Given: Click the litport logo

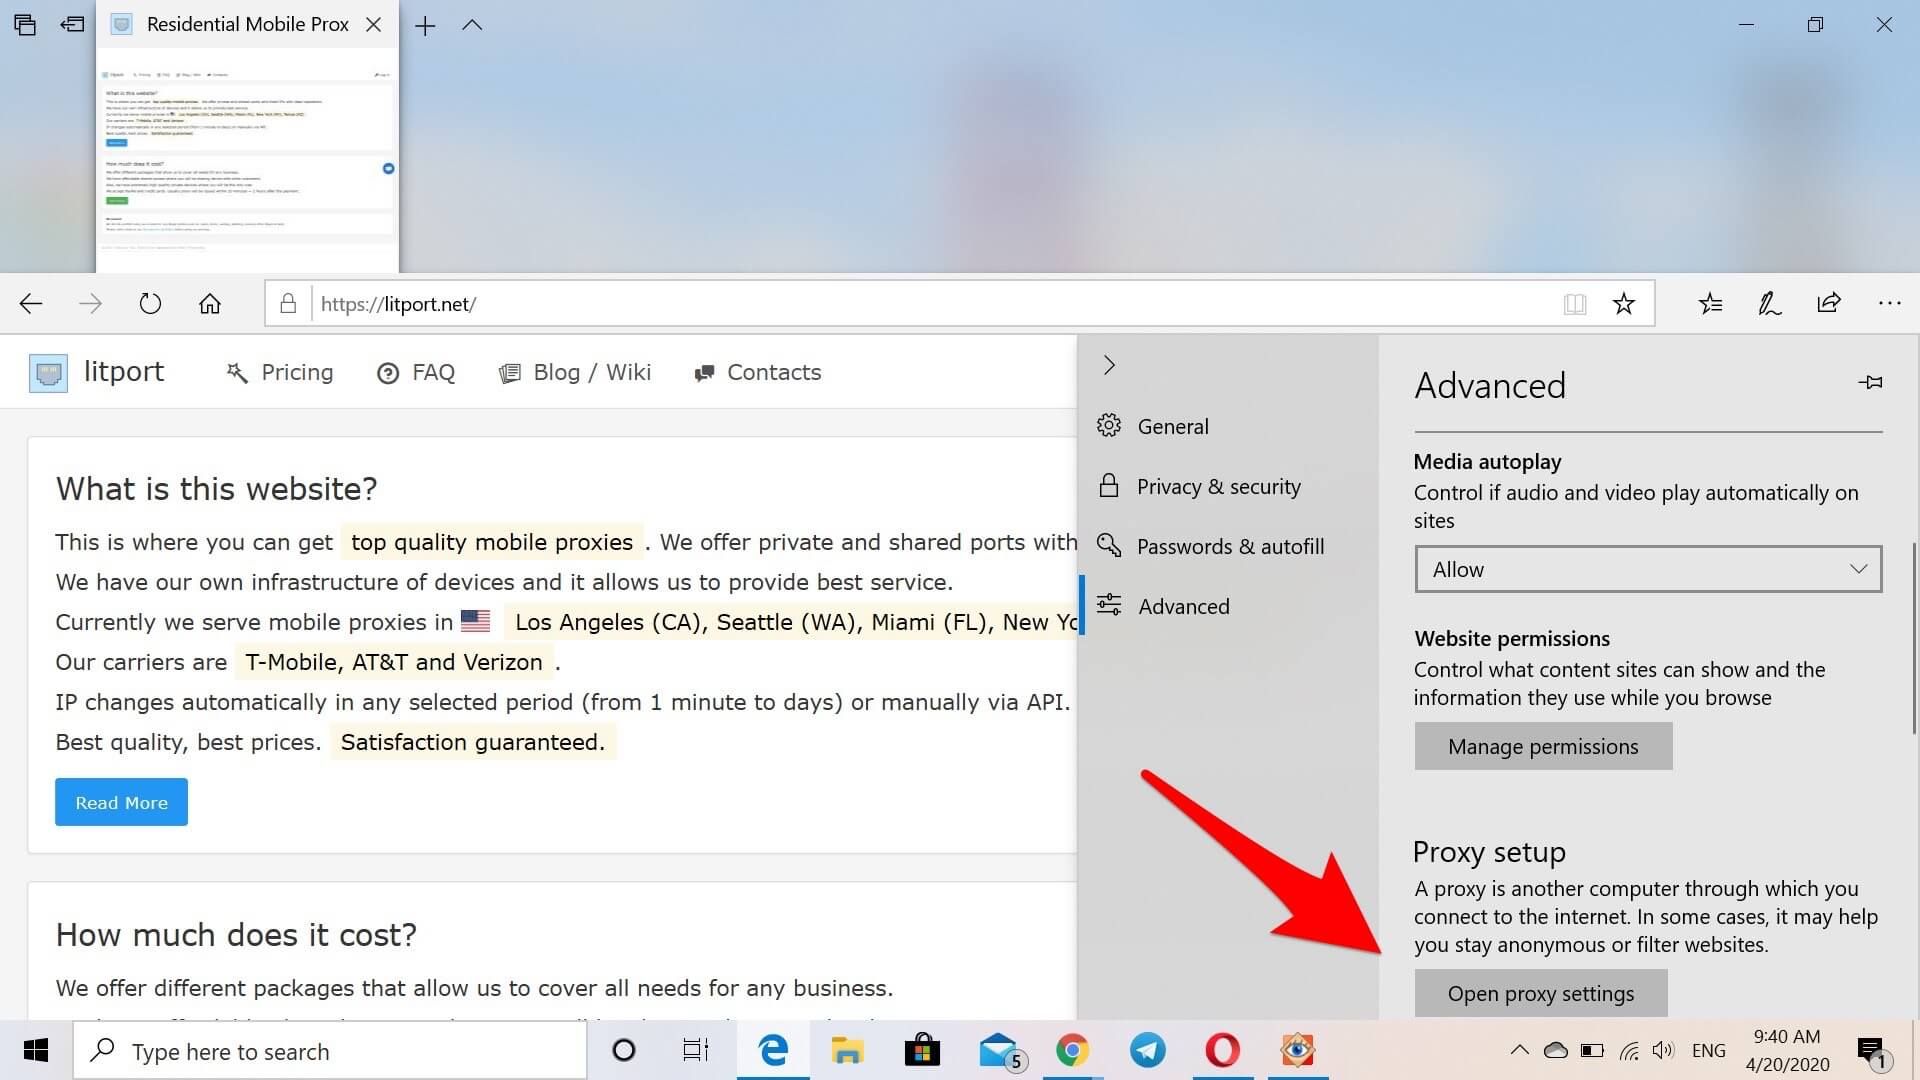Looking at the screenshot, I should pyautogui.click(x=97, y=372).
